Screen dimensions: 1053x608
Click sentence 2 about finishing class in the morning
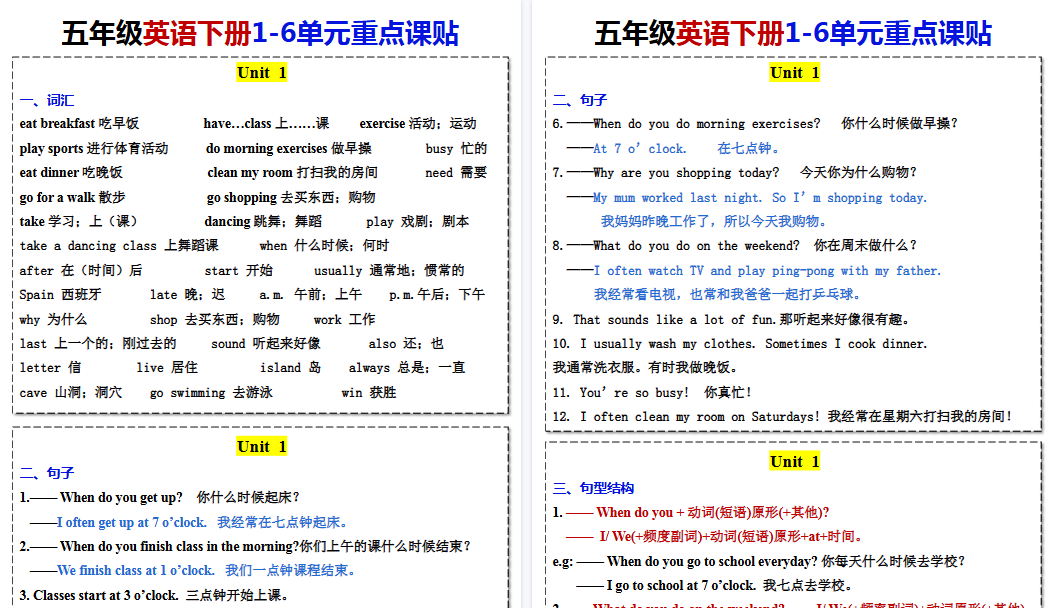pyautogui.click(x=246, y=547)
